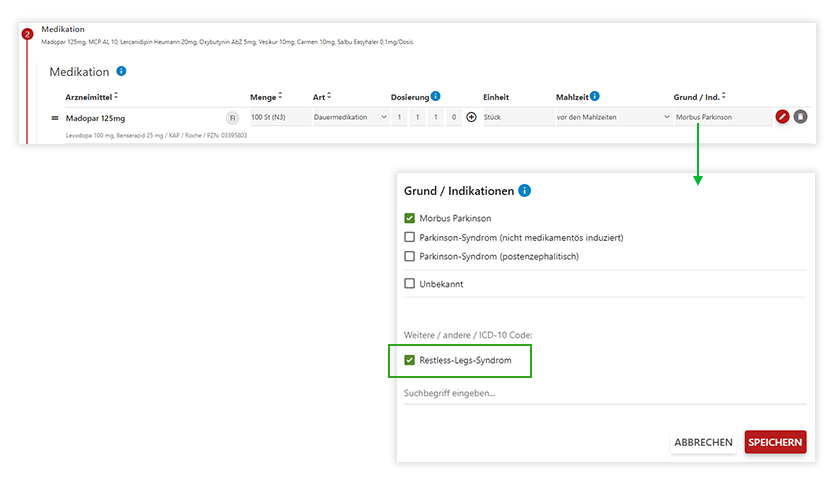Uncheck the Morbus Parkinson checkbox
831x481 pixels.
coord(410,218)
